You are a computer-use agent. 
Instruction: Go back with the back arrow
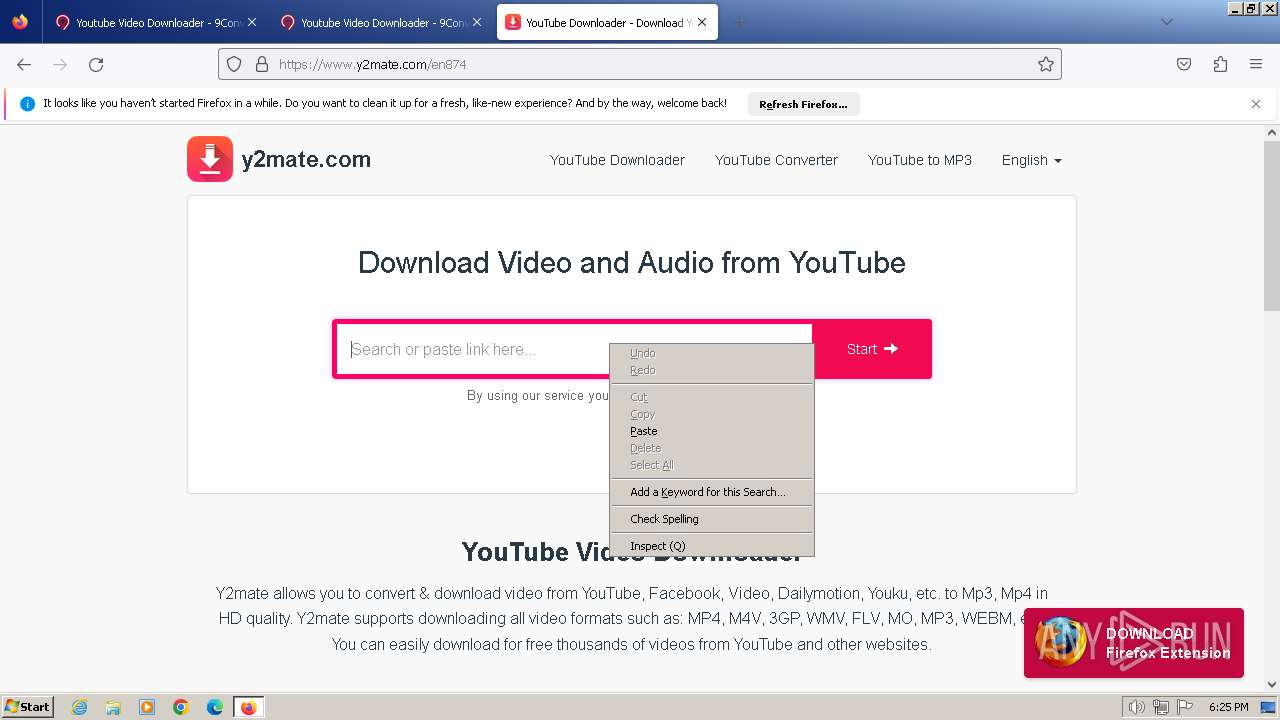pyautogui.click(x=24, y=64)
